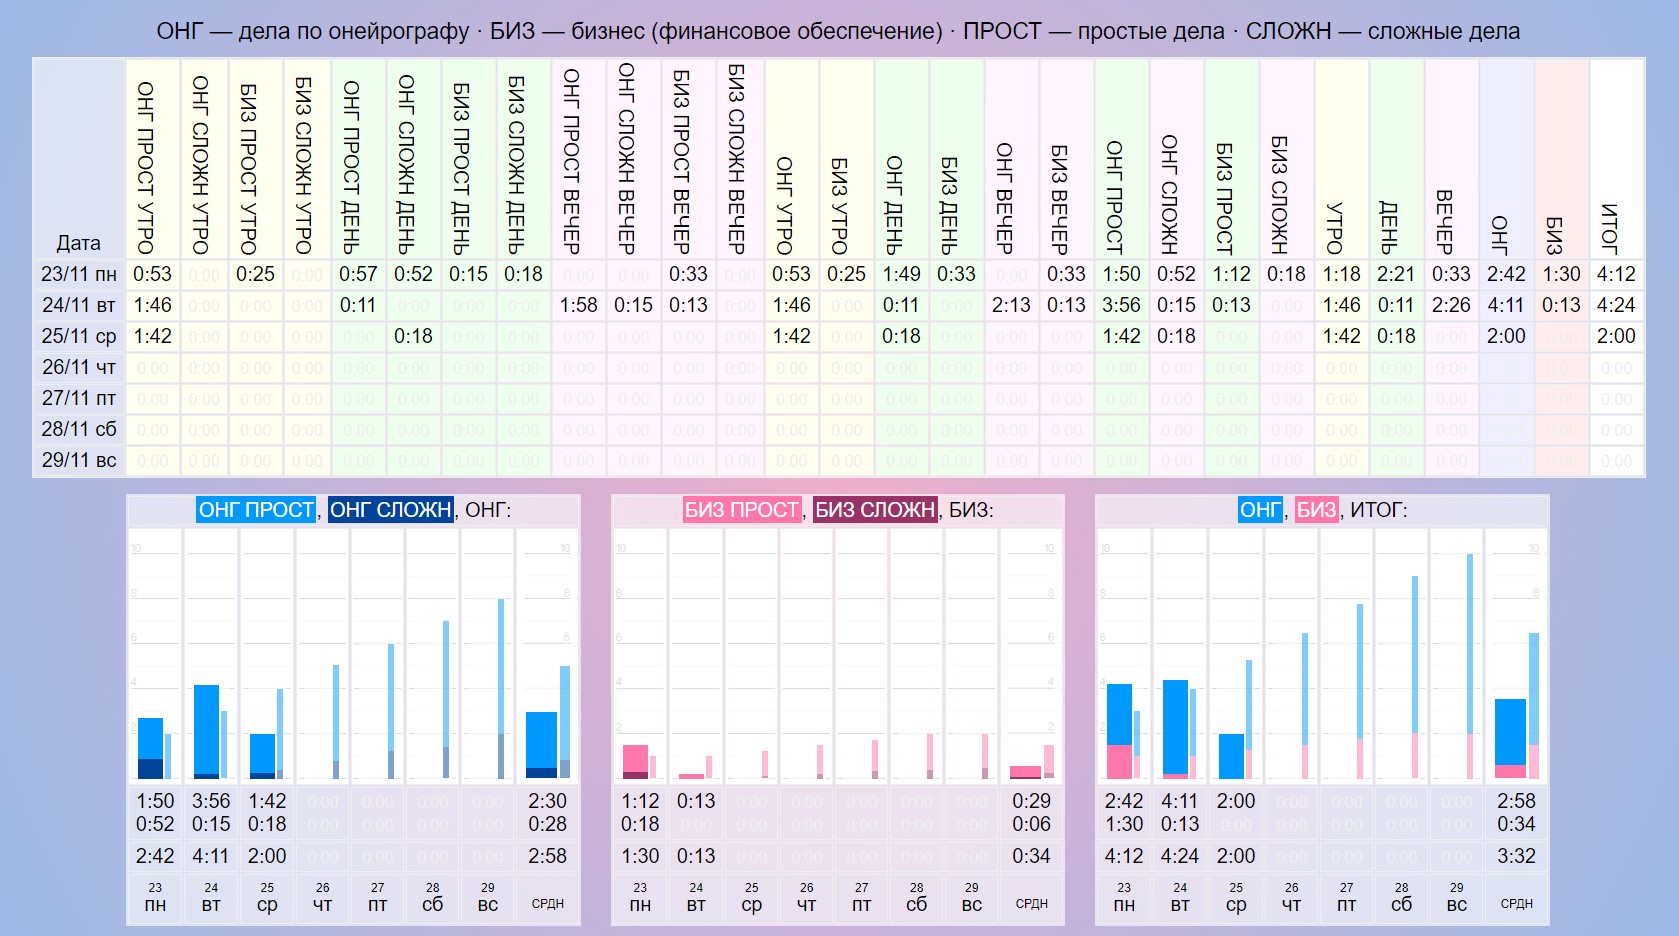Click the 0:57 cell in the 23/11 row

[358, 274]
